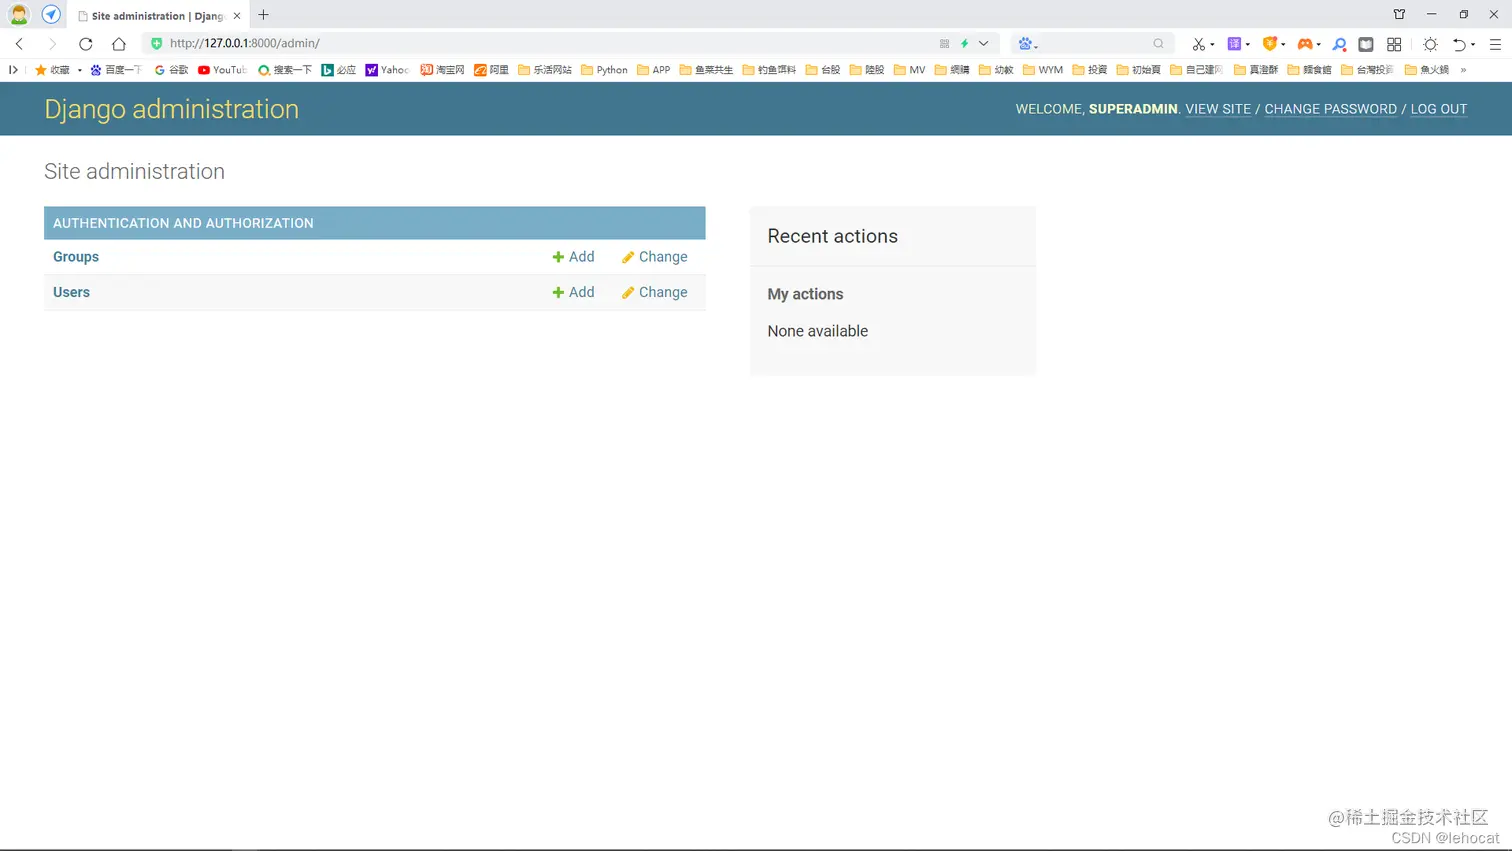The width and height of the screenshot is (1512, 851).
Task: Click the SUPERADMIN username text
Action: [x=1133, y=109]
